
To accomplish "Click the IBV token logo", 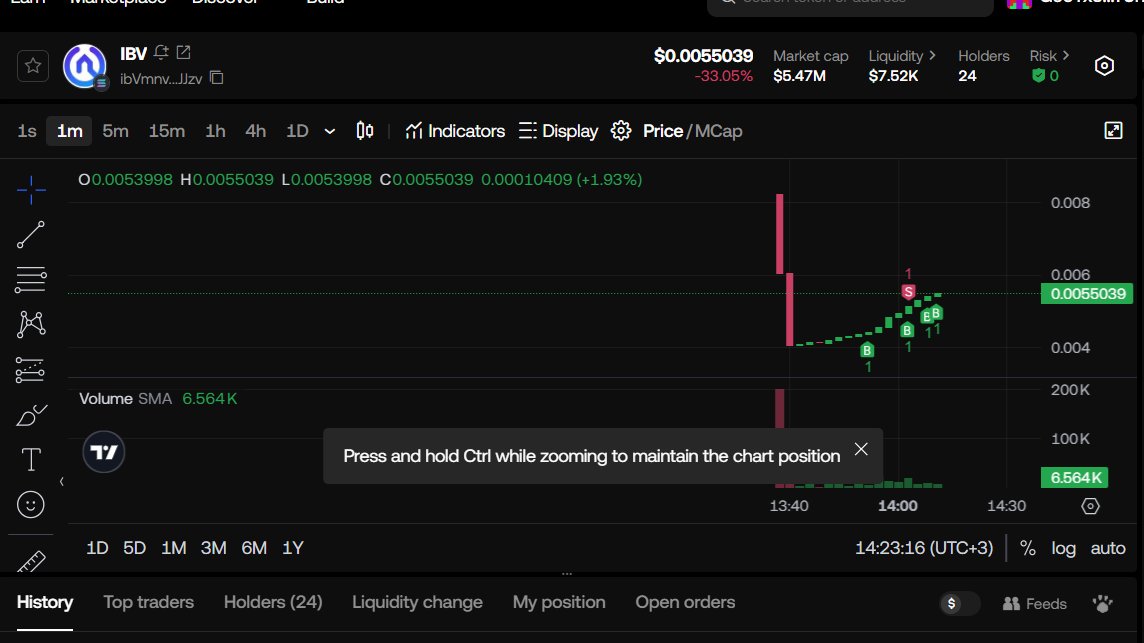I will click(85, 66).
